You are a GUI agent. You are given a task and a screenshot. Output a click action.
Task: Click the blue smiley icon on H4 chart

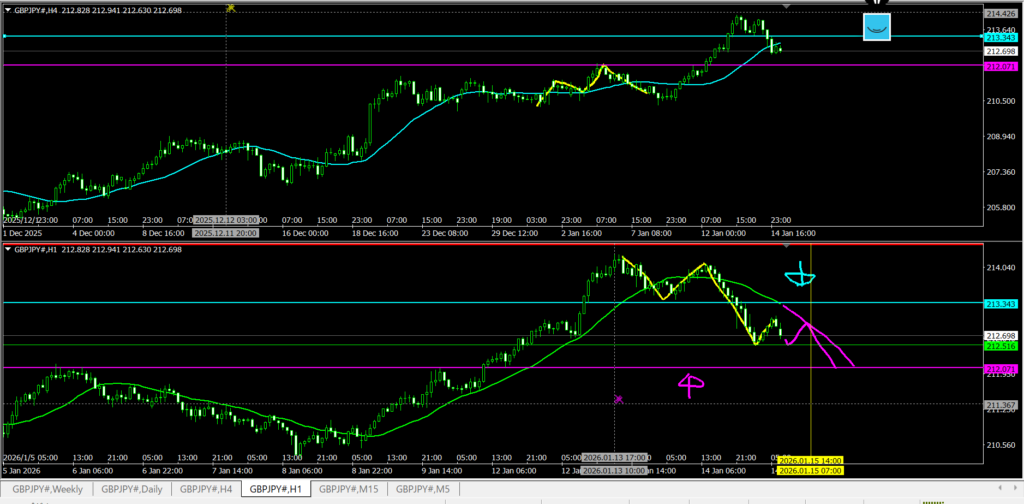(x=876, y=28)
